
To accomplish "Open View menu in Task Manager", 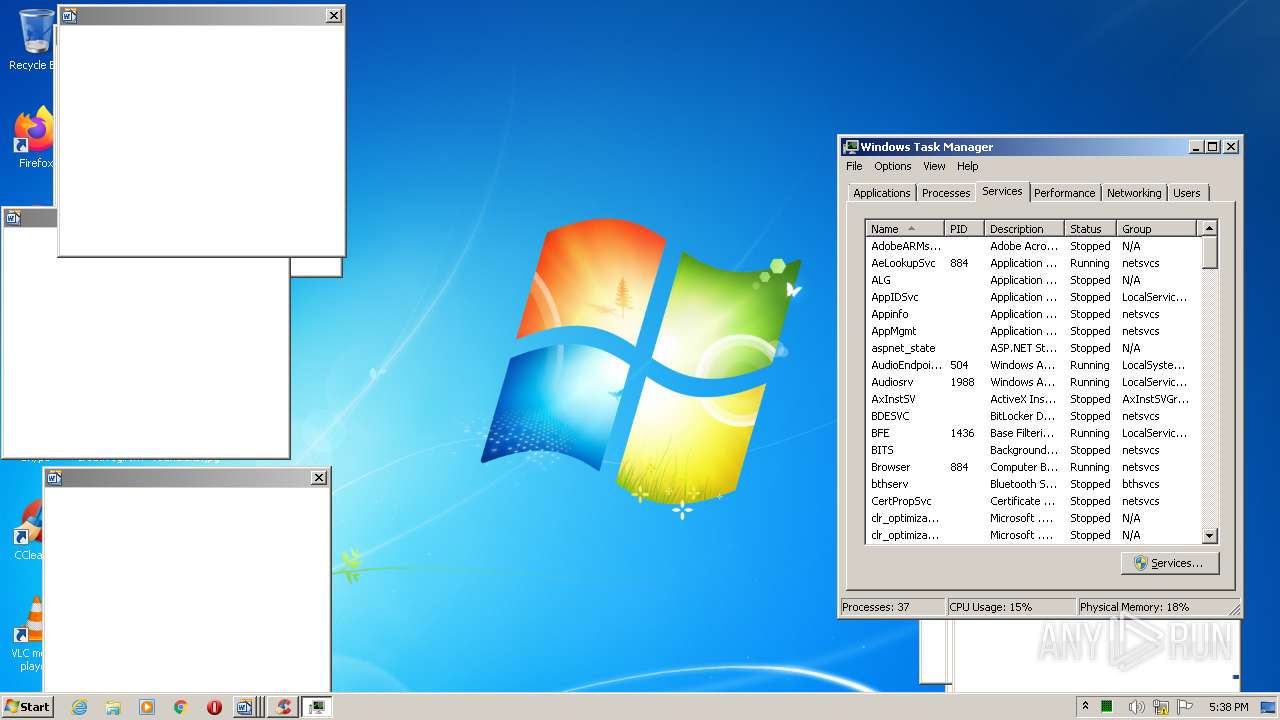I will (934, 166).
